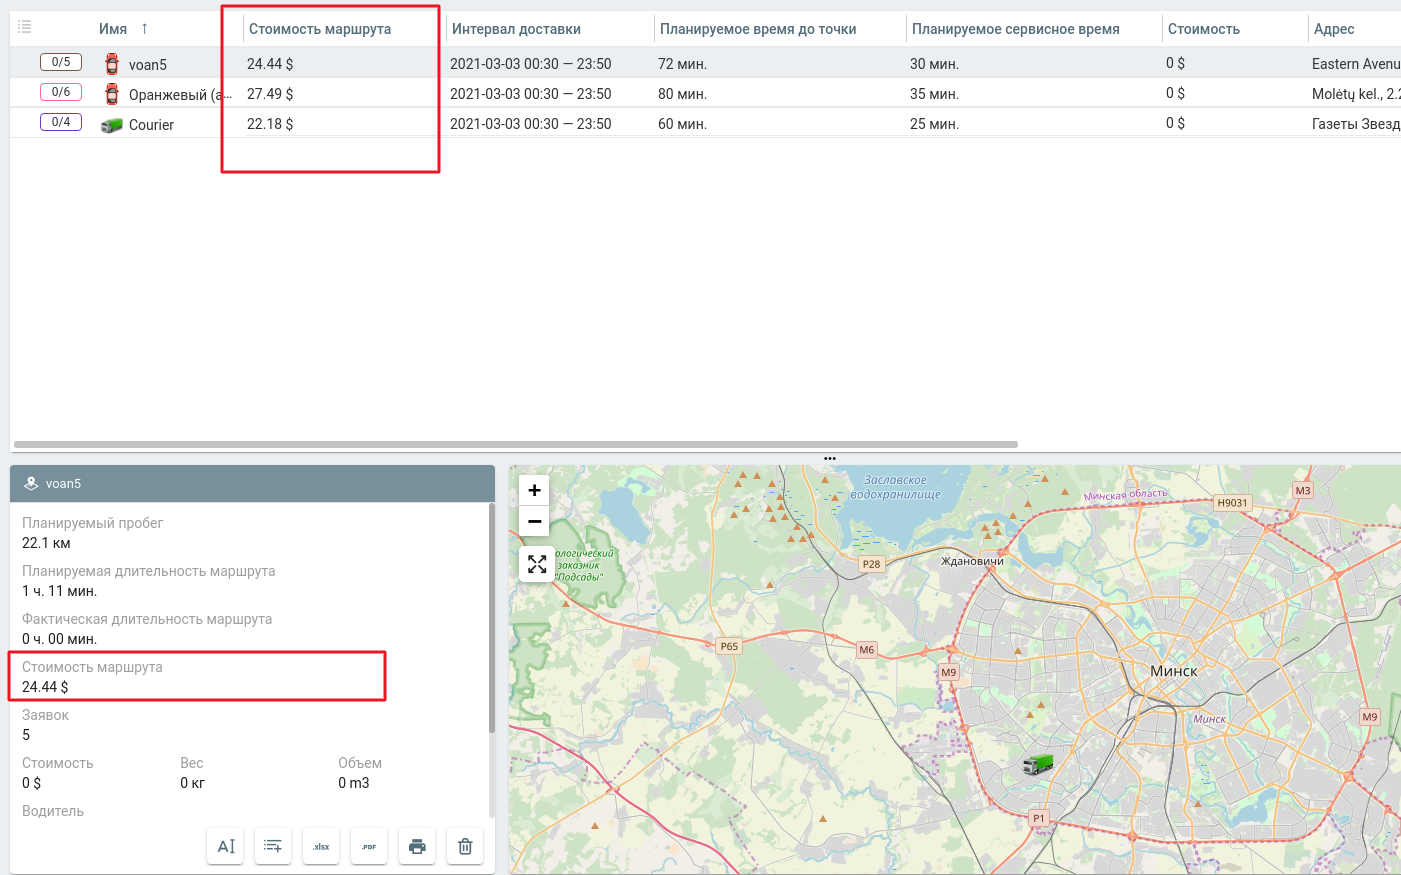Select the Courier route row
Viewport: 1401px width, 875px height.
click(x=151, y=125)
